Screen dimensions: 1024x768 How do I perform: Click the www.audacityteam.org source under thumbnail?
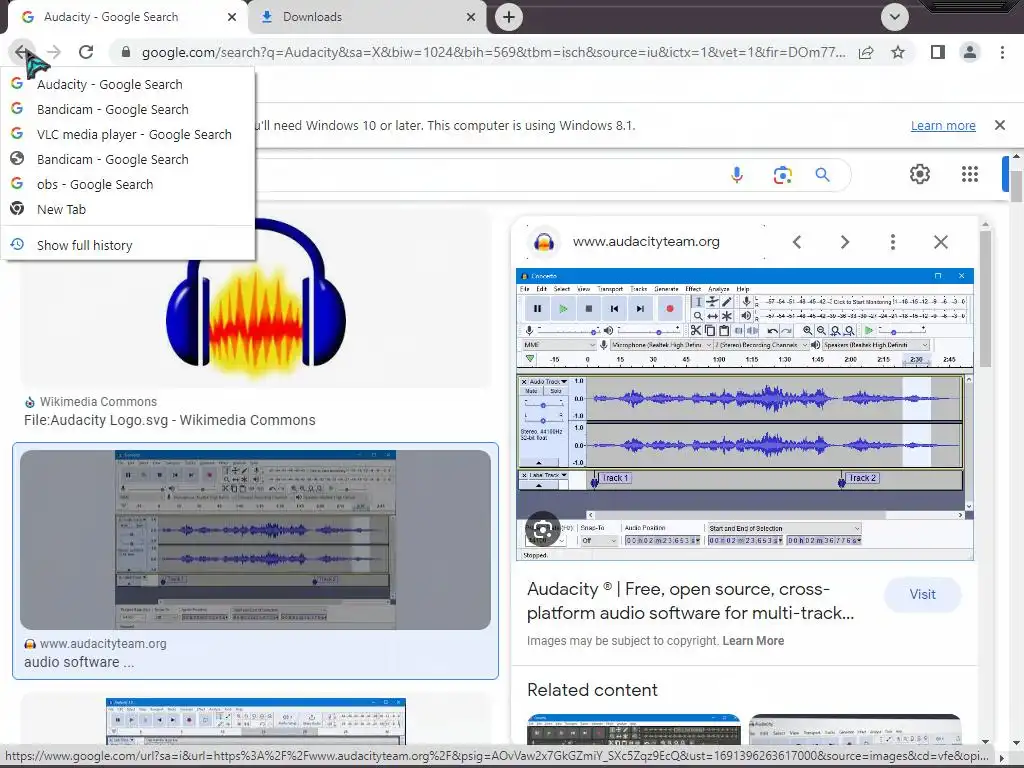pyautogui.click(x=103, y=643)
